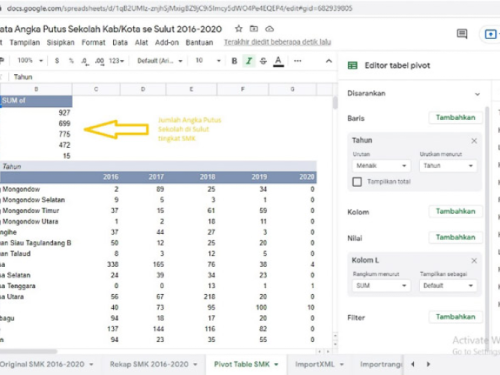The image size is (500, 375).
Task: Select the 2020 column header cell
Action: pyautogui.click(x=293, y=177)
